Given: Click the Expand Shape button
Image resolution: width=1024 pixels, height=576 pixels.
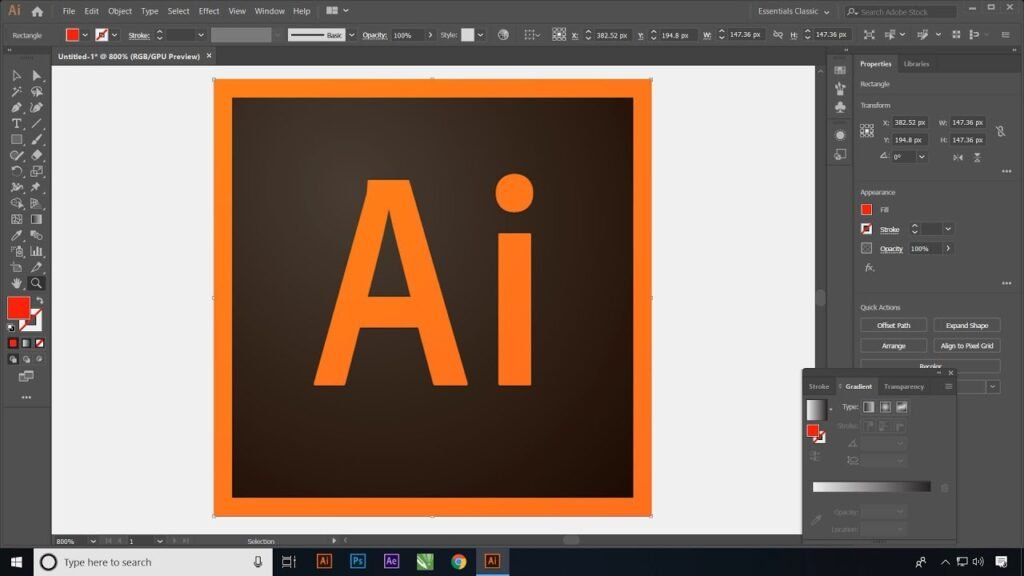Looking at the screenshot, I should 967,325.
